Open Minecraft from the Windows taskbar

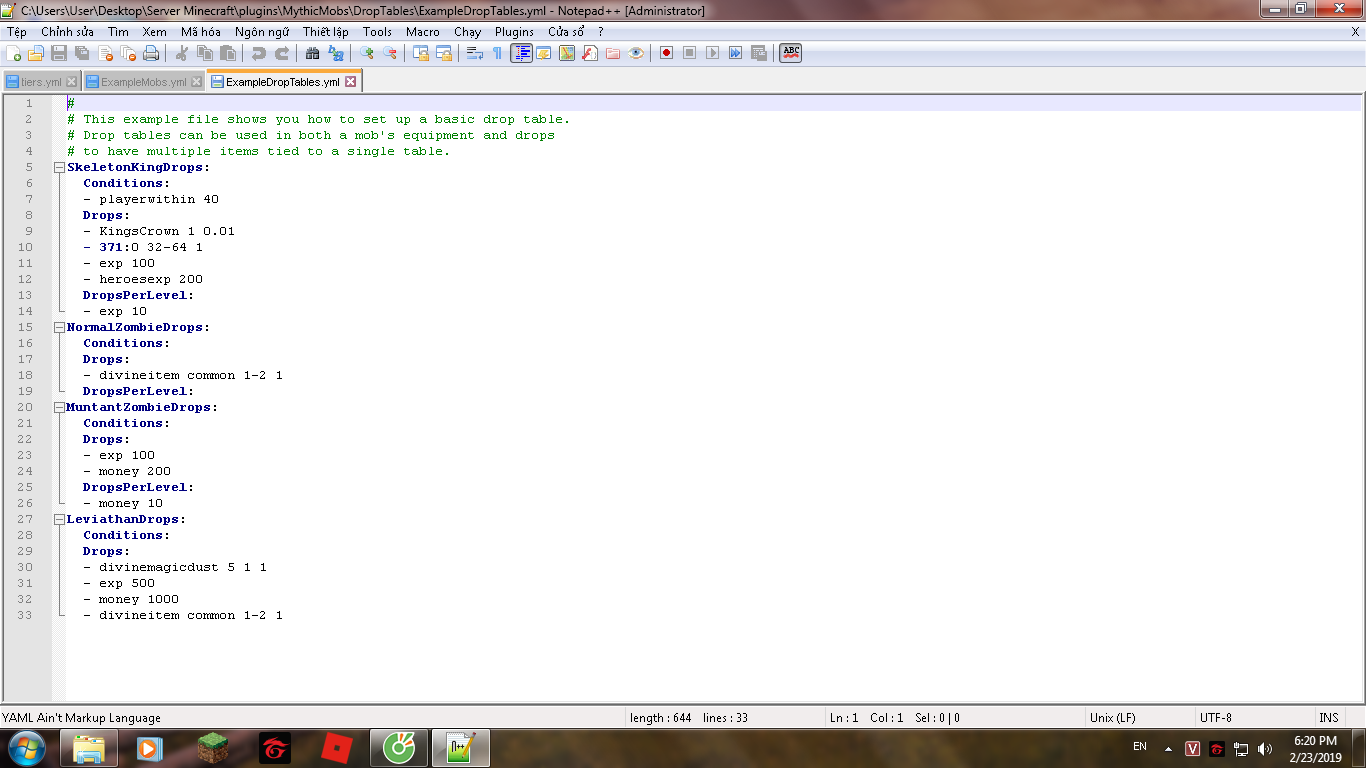click(212, 748)
